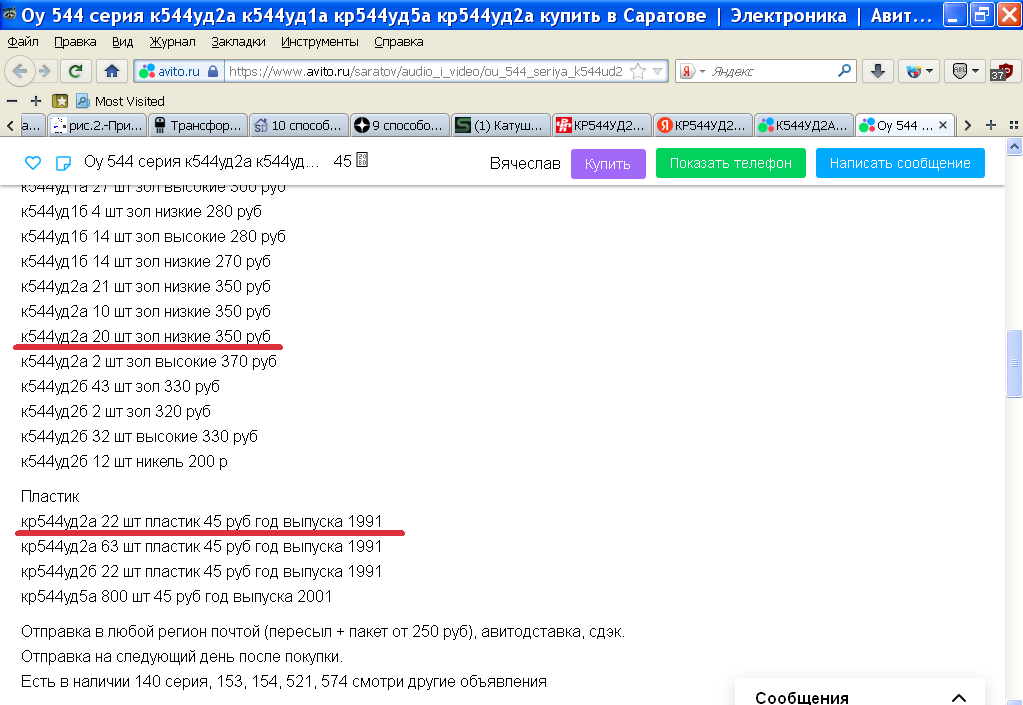Click the line кр544уд2а 22 шт пластик
Image resolution: width=1023 pixels, height=705 pixels.
coord(202,522)
